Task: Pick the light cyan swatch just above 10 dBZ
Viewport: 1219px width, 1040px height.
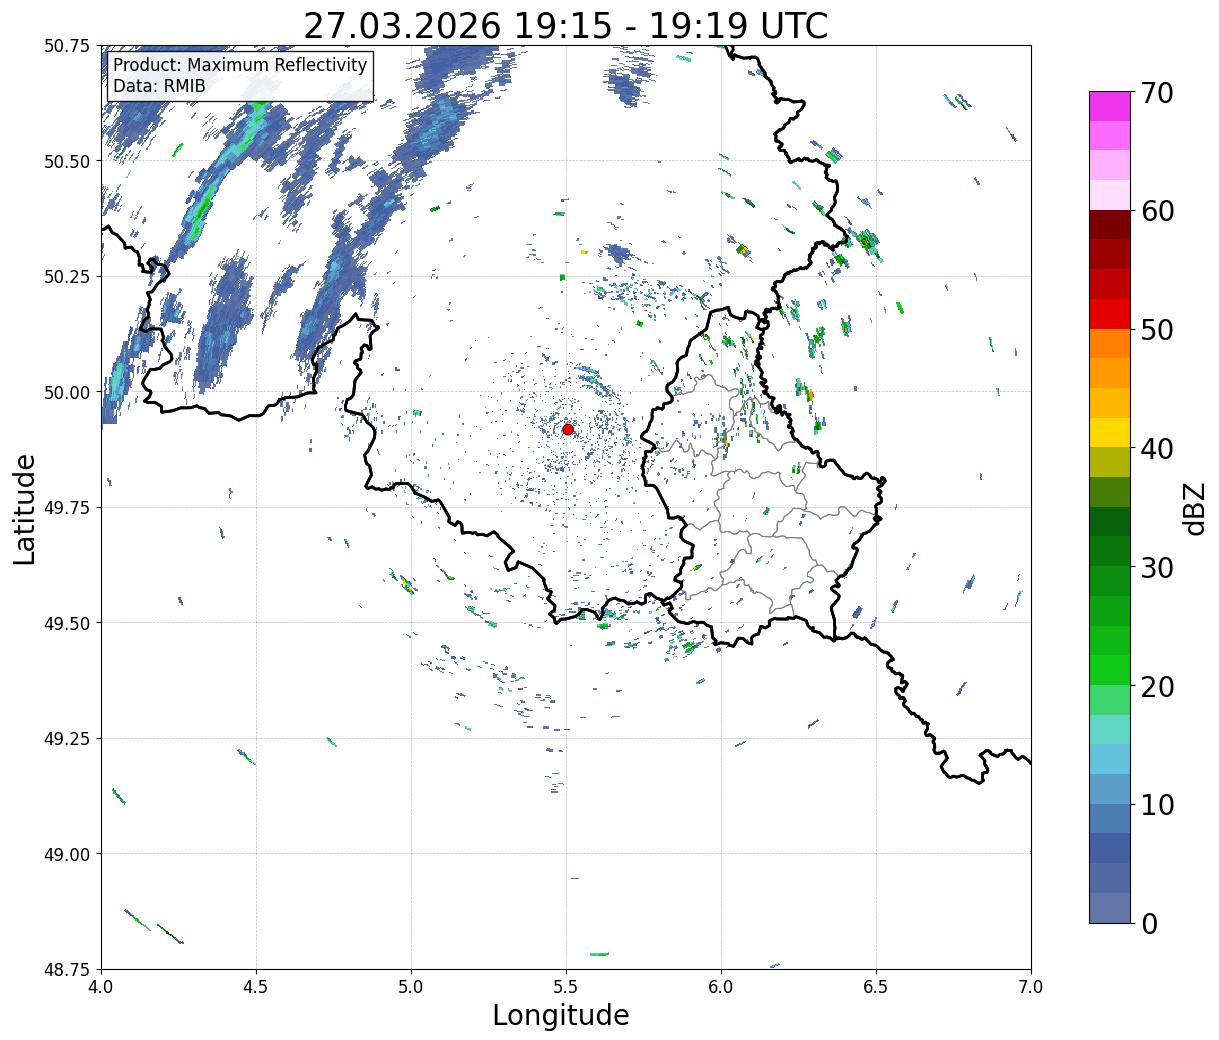Action: point(1110,789)
